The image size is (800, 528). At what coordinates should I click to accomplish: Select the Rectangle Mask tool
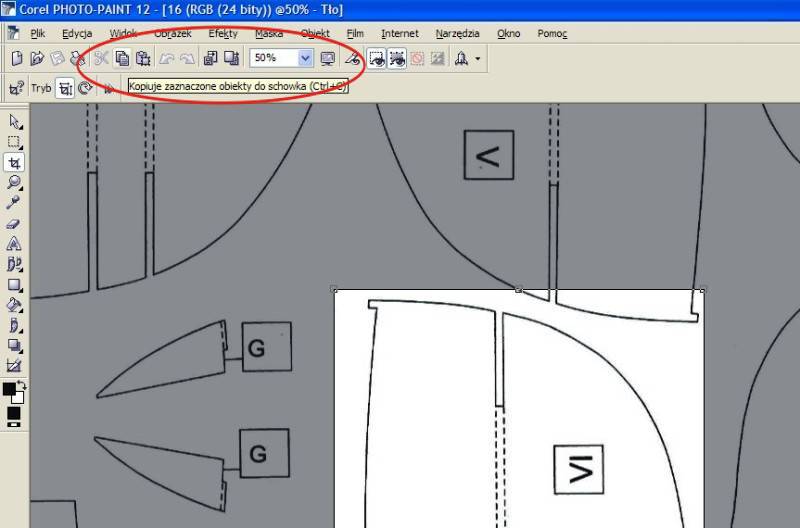tap(14, 142)
